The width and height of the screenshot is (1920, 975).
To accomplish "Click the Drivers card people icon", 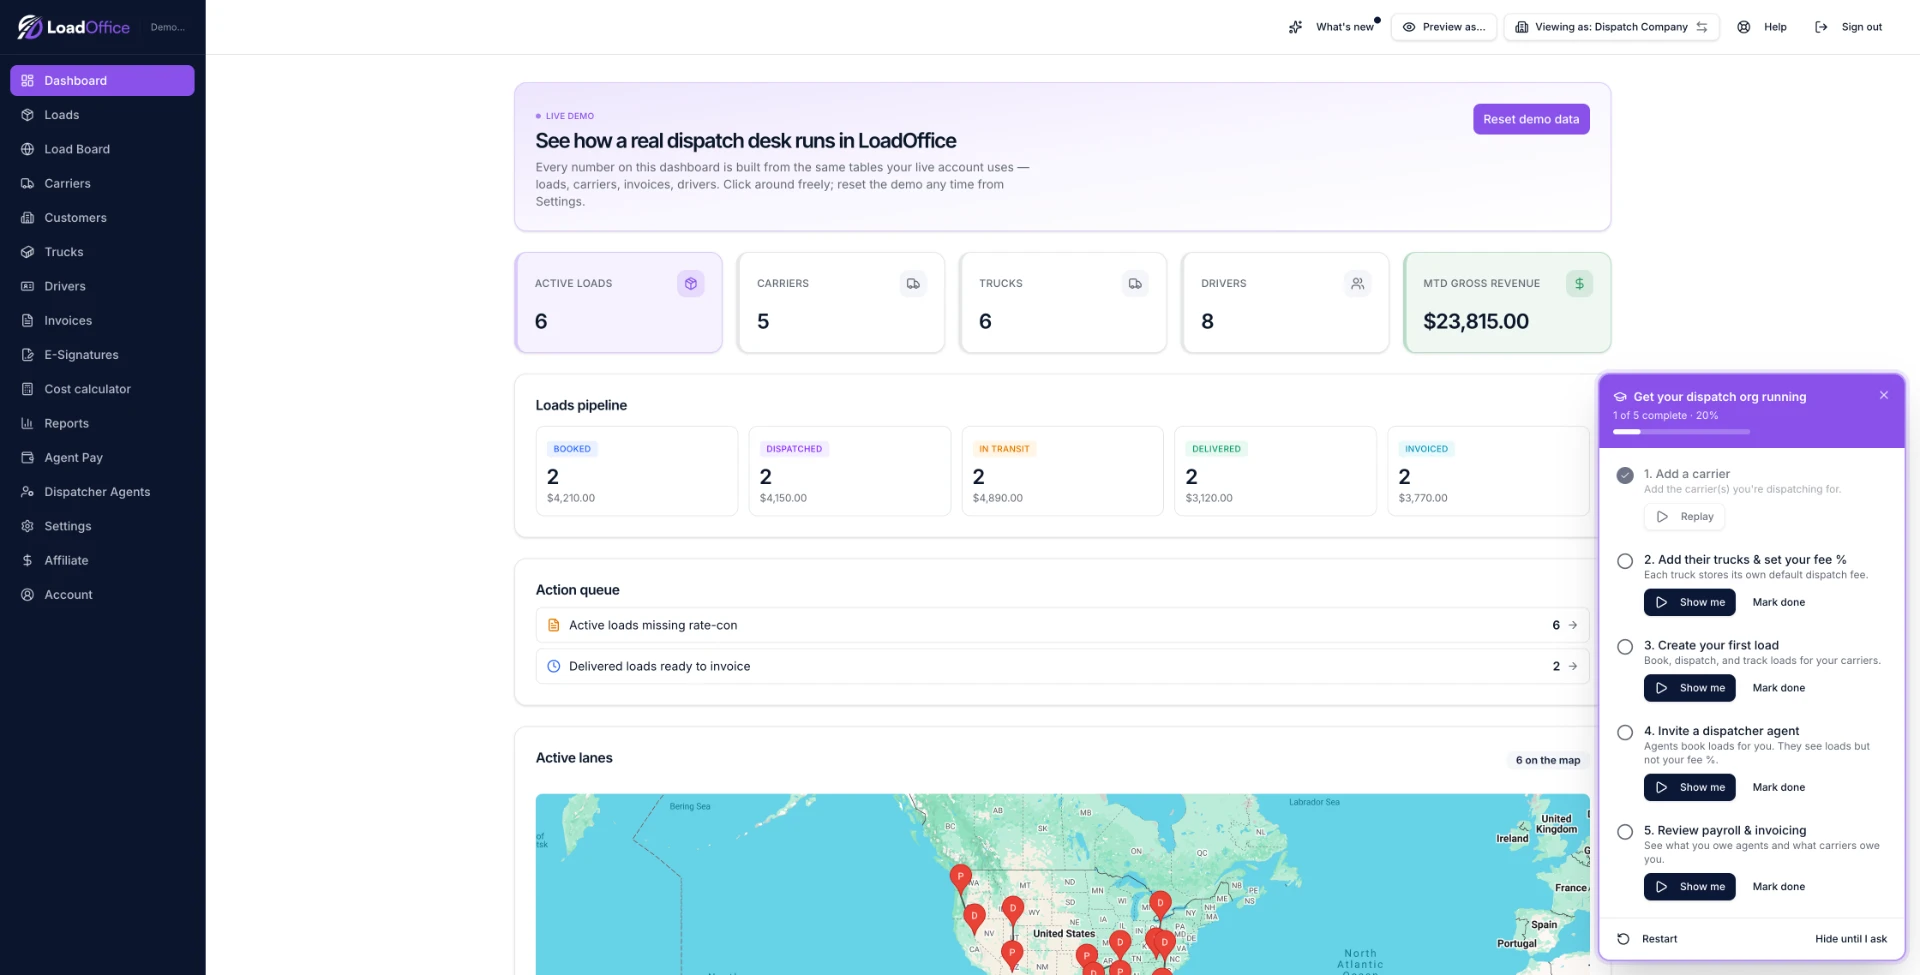I will tap(1357, 284).
